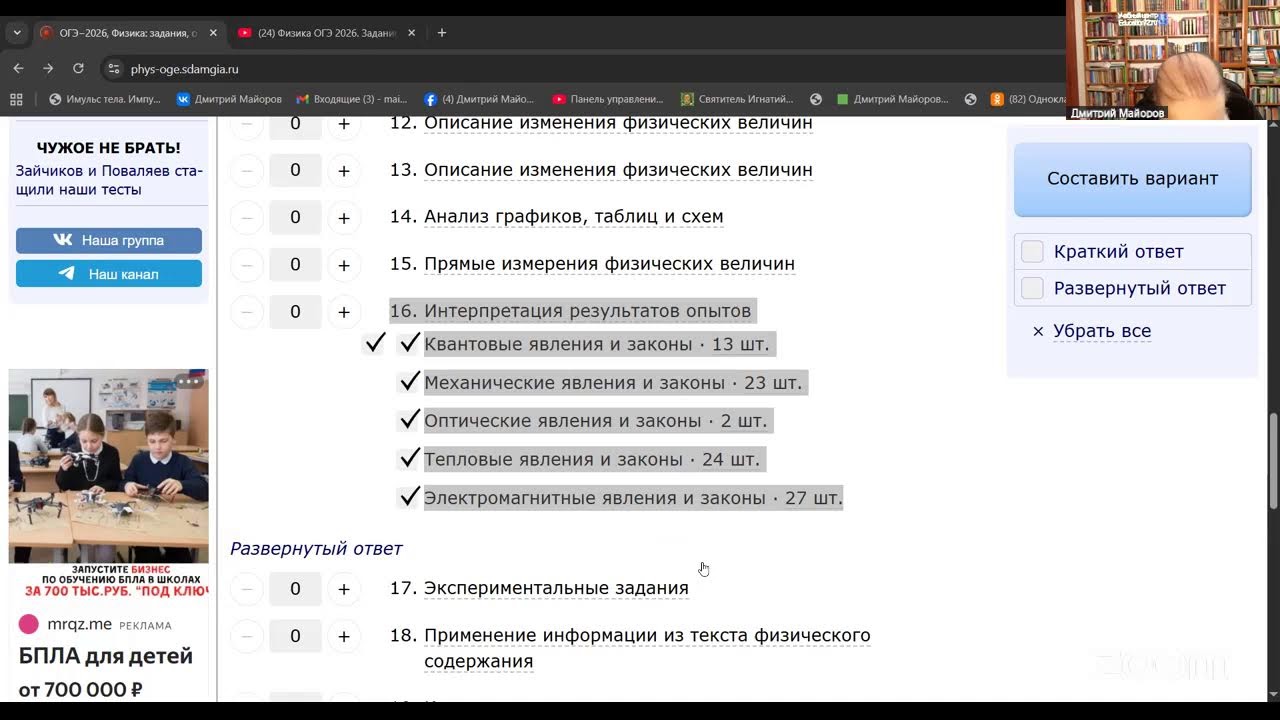Increase count for task 13
Screen dimensions: 1280x720
click(344, 171)
